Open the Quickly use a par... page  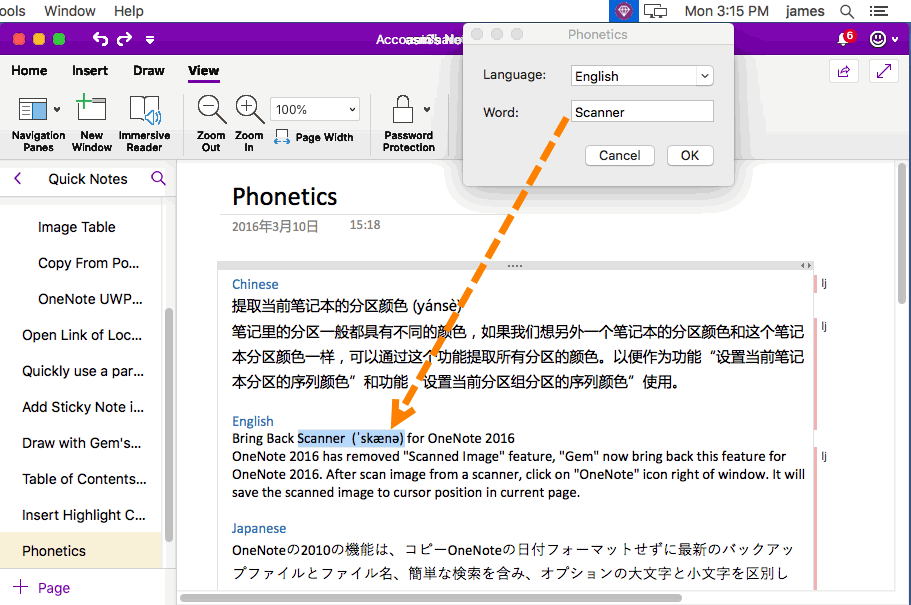(83, 371)
